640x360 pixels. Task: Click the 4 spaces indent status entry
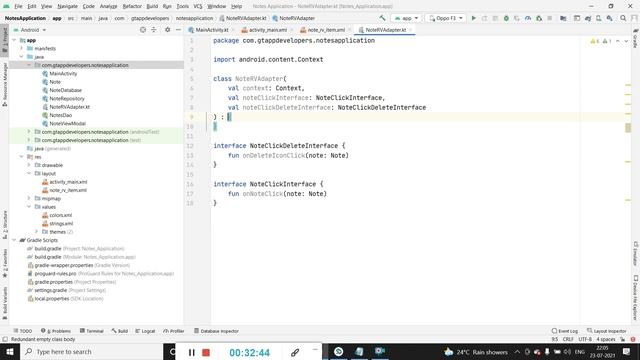pos(605,339)
